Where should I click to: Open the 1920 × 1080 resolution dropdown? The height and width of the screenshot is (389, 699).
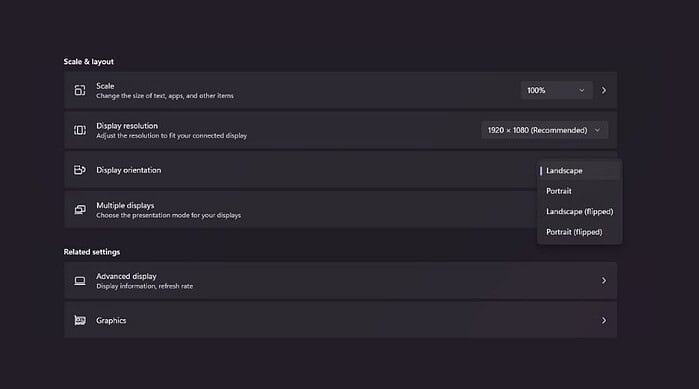pos(544,130)
